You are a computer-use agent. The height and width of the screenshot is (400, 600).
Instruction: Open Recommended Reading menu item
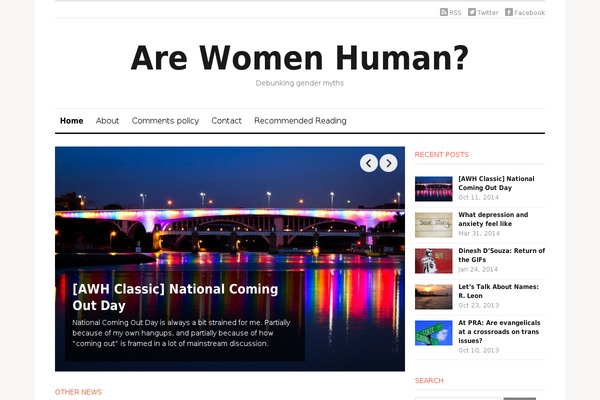tap(300, 121)
